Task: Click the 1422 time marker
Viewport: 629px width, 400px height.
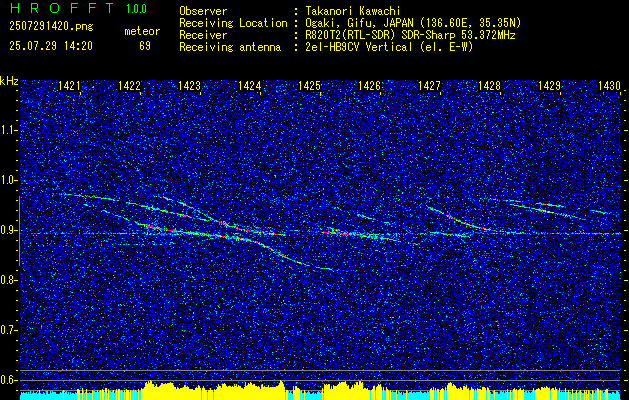Action: (x=130, y=86)
